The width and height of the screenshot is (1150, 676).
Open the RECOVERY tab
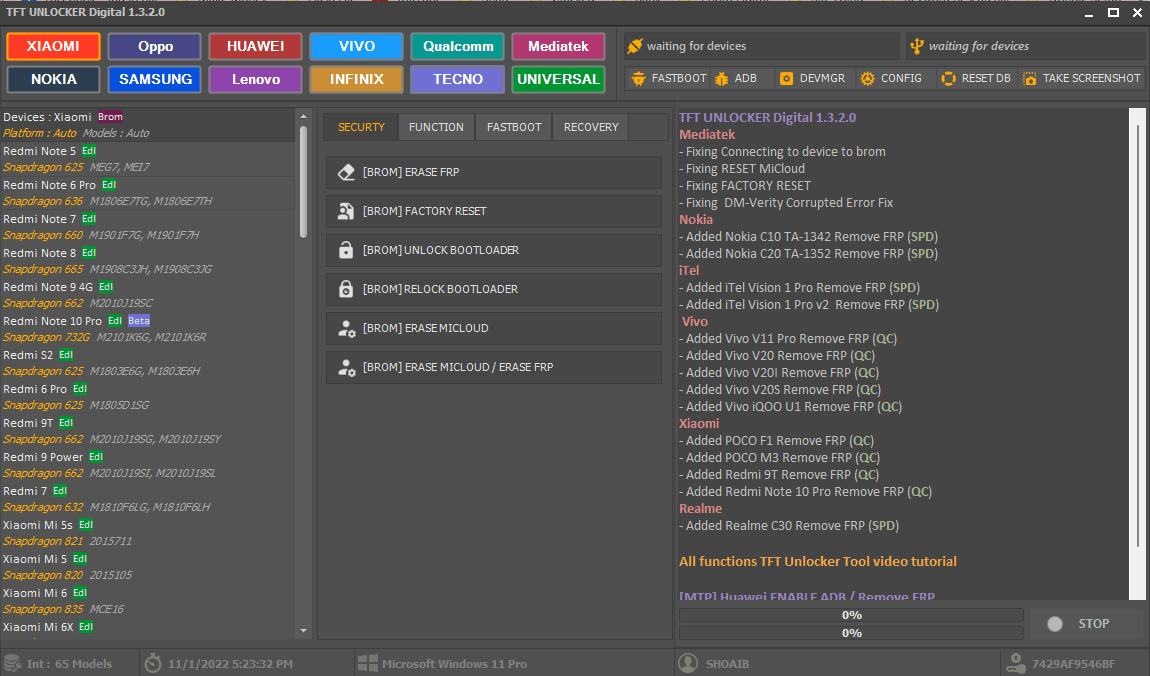(591, 127)
